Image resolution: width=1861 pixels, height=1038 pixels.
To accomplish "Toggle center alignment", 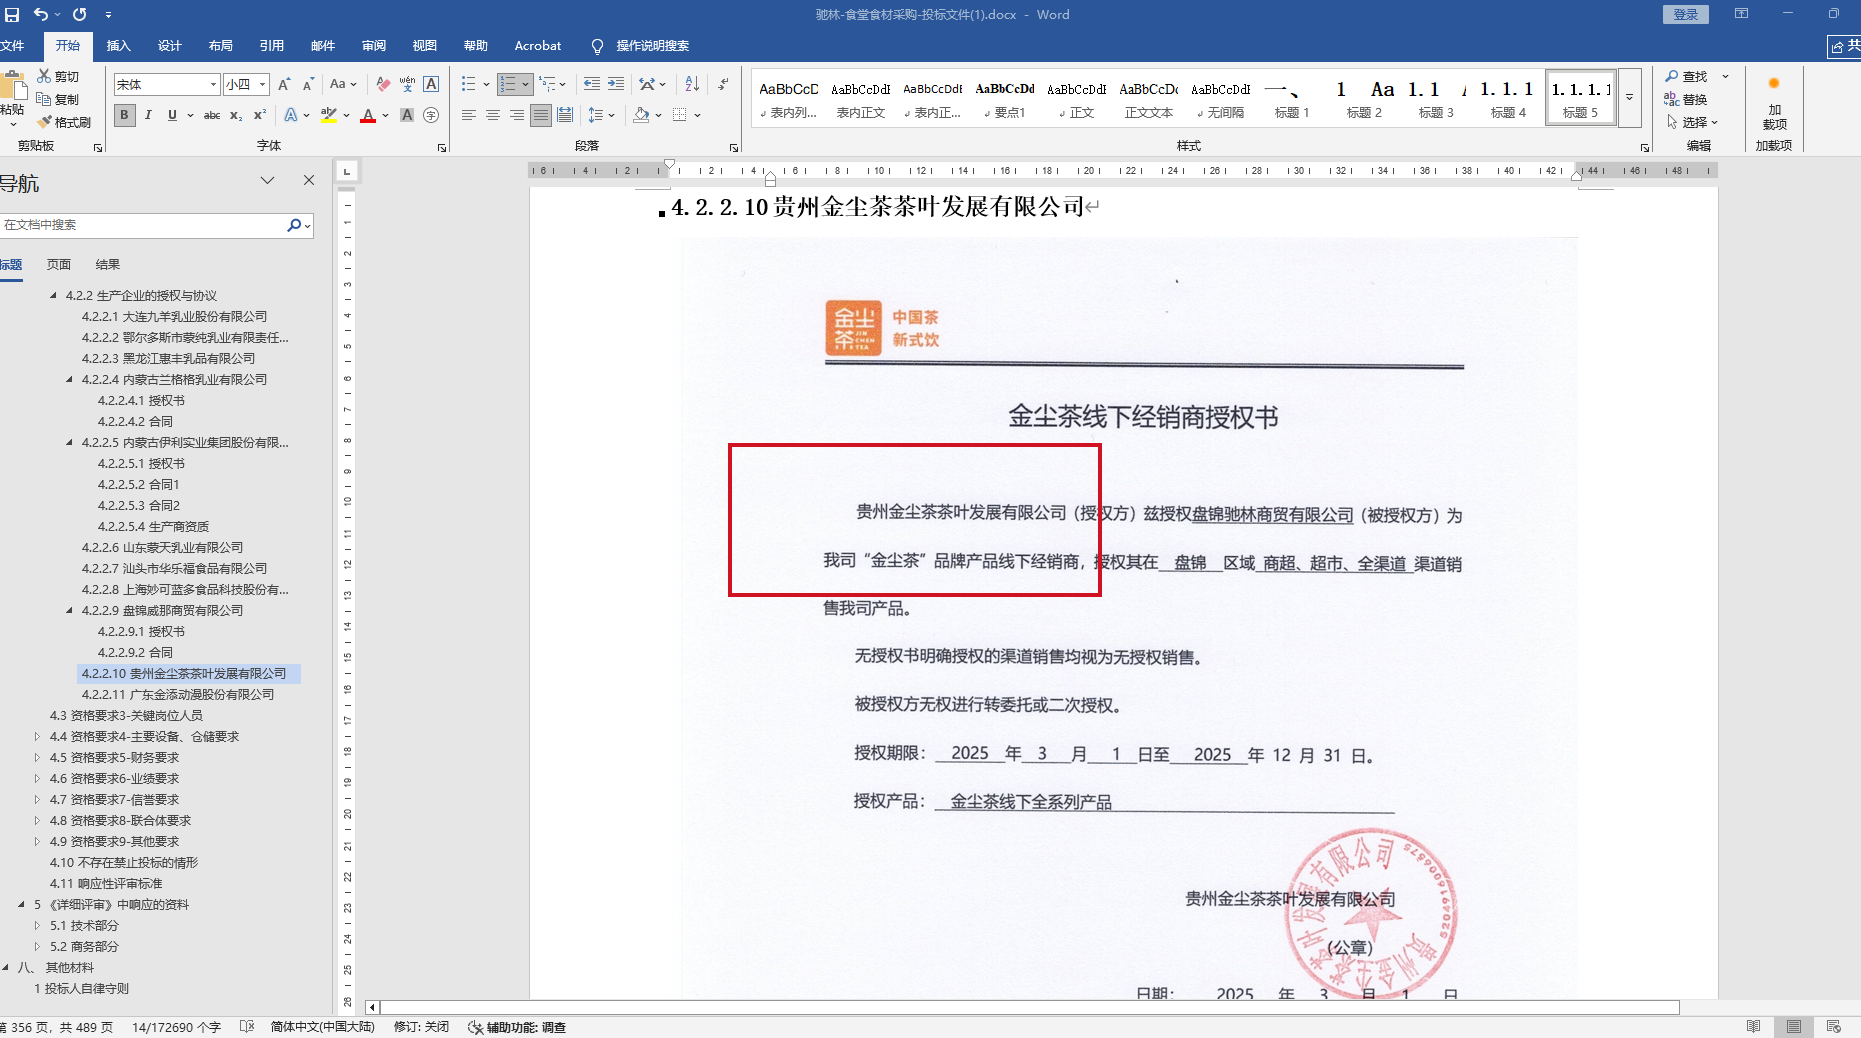I will click(x=493, y=115).
